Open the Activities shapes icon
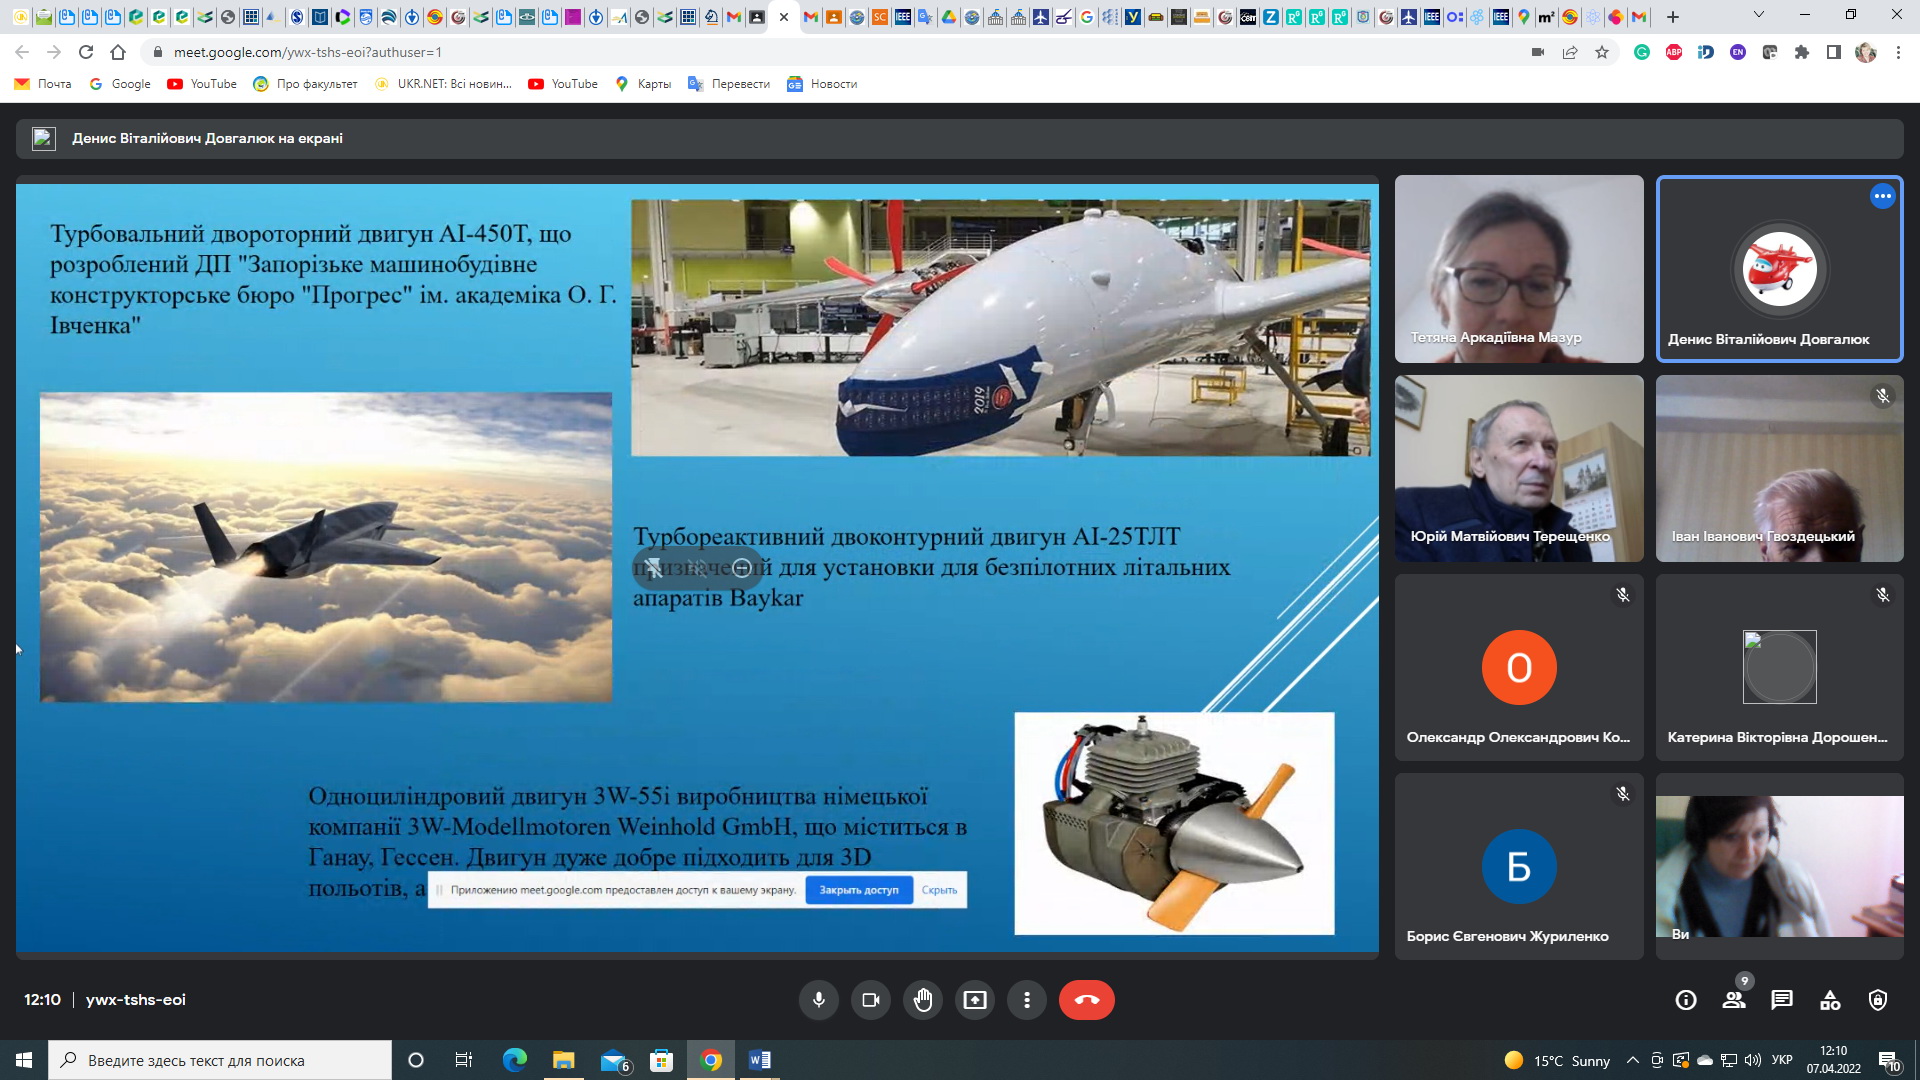Viewport: 1920px width, 1080px height. (x=1830, y=1000)
